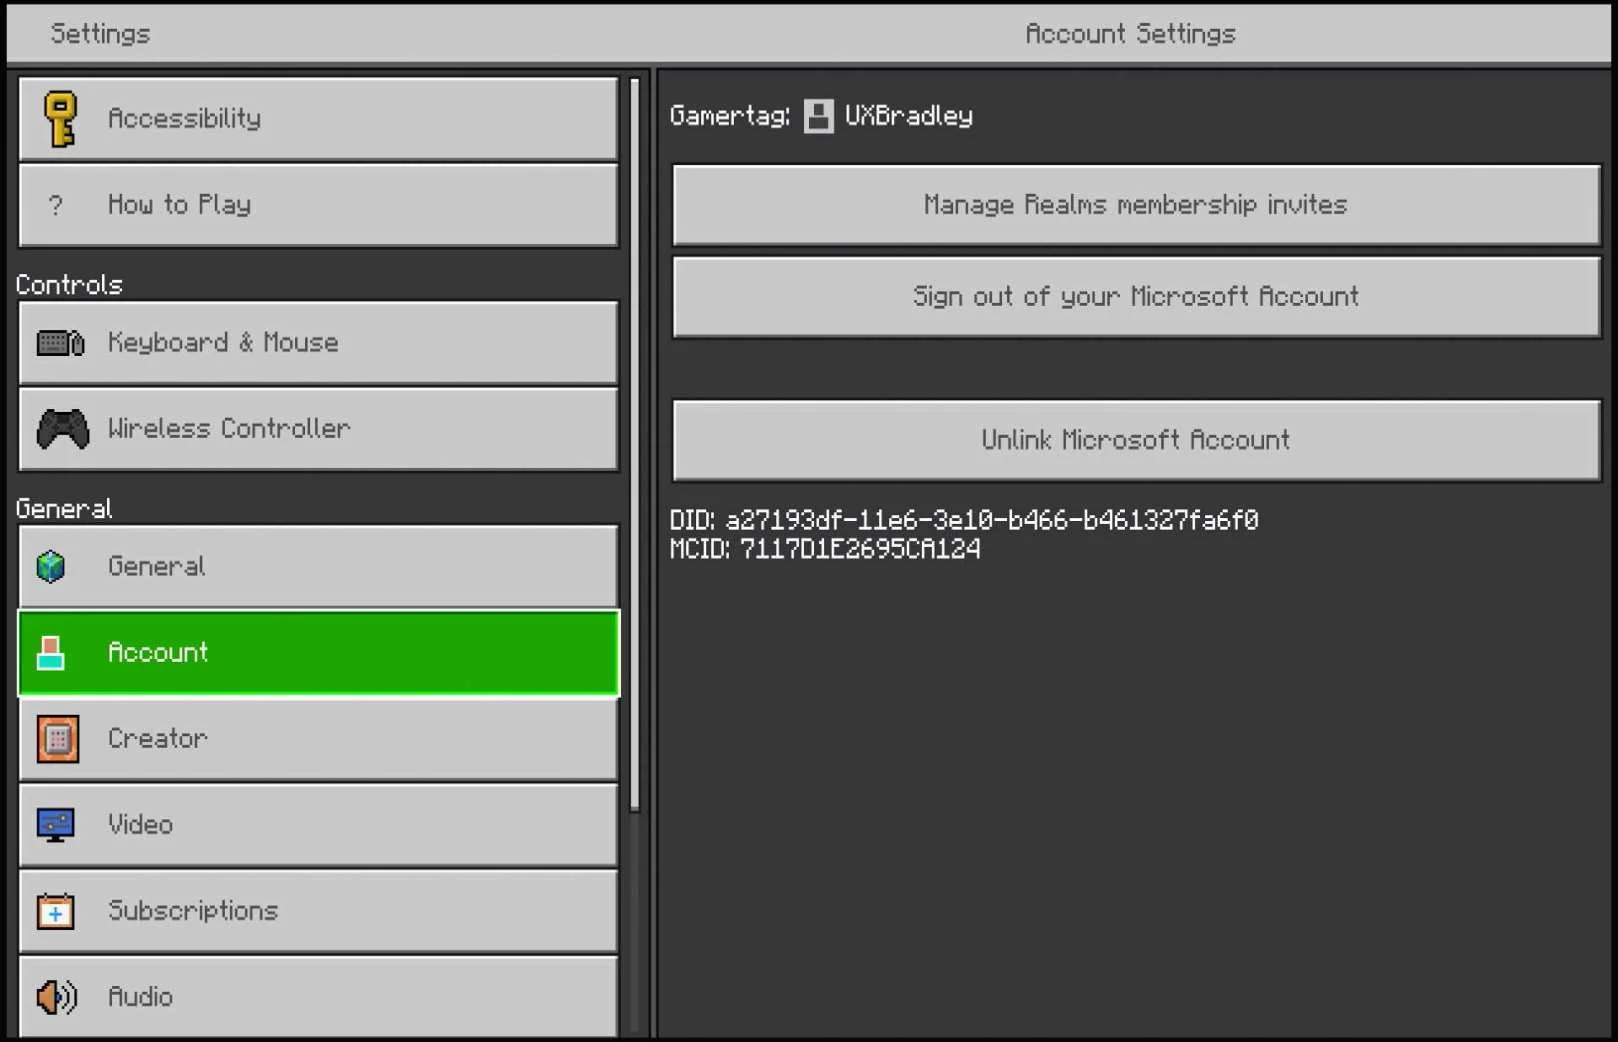Click the Account Settings title
This screenshot has height=1042, width=1618.
tap(1130, 34)
